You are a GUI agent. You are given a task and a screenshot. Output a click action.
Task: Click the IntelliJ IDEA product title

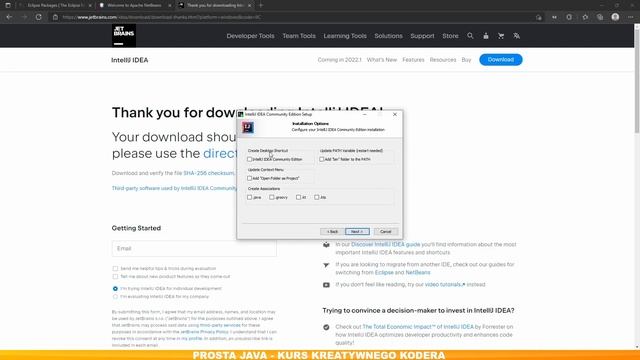pos(130,60)
